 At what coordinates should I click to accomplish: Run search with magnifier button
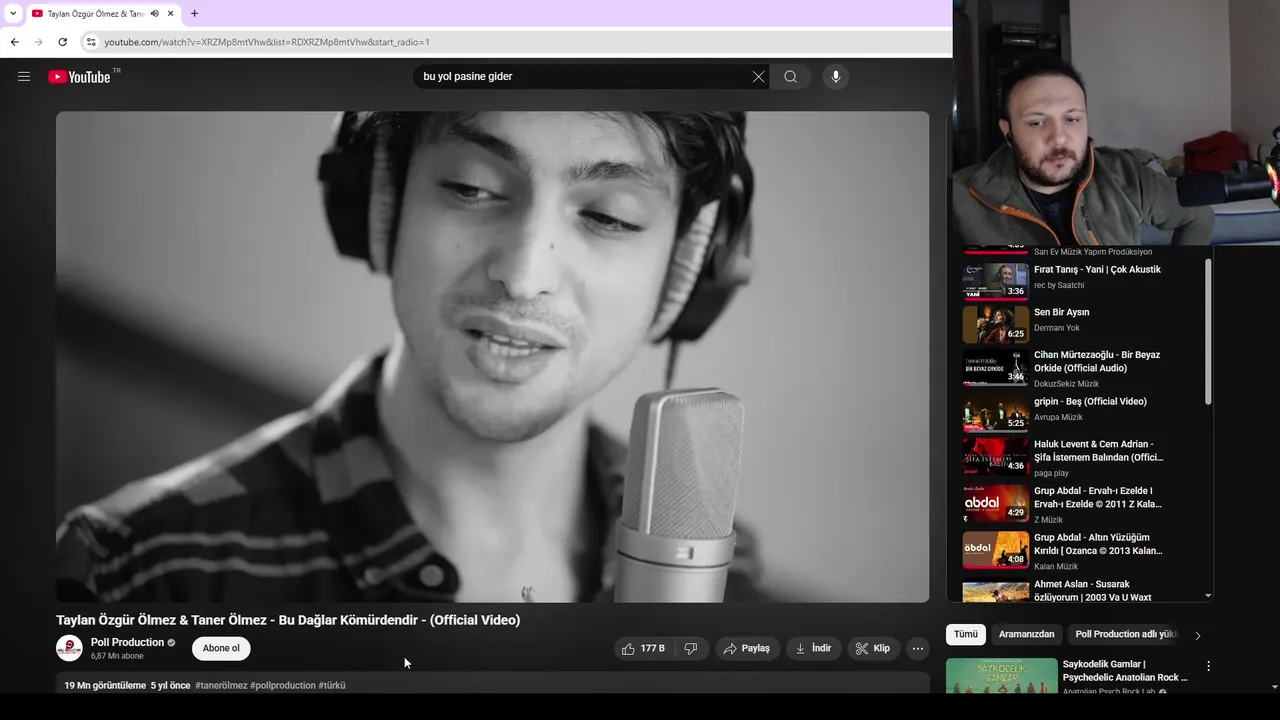pyautogui.click(x=790, y=77)
